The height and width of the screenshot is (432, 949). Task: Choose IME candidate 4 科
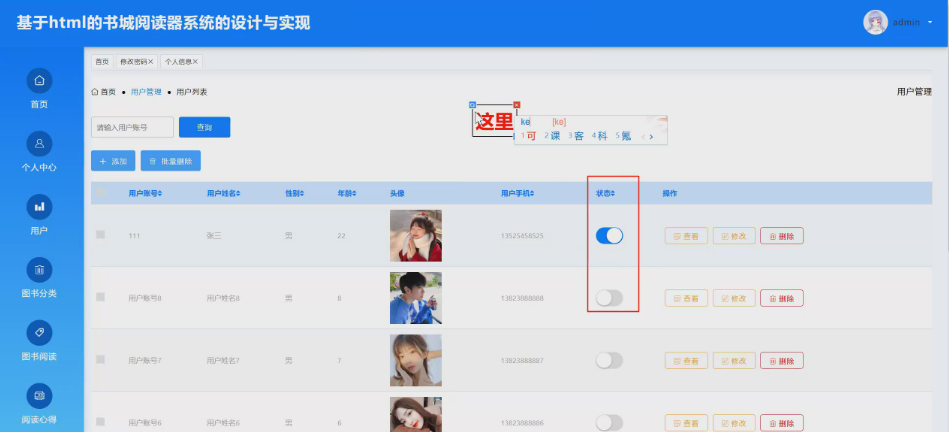pyautogui.click(x=600, y=136)
